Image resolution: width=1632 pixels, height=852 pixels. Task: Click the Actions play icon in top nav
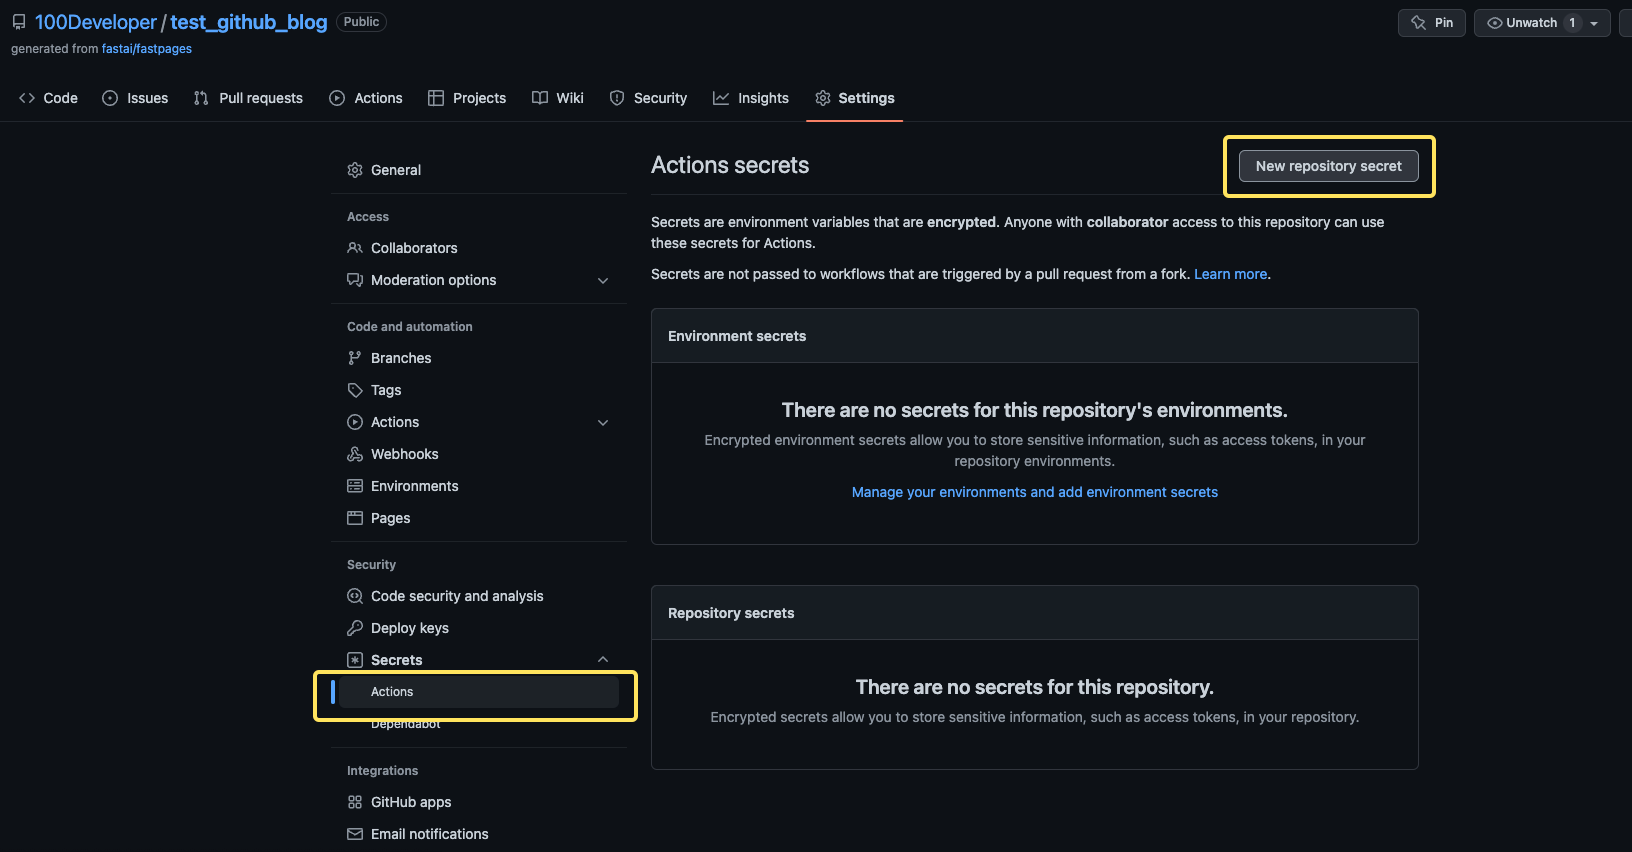click(337, 98)
